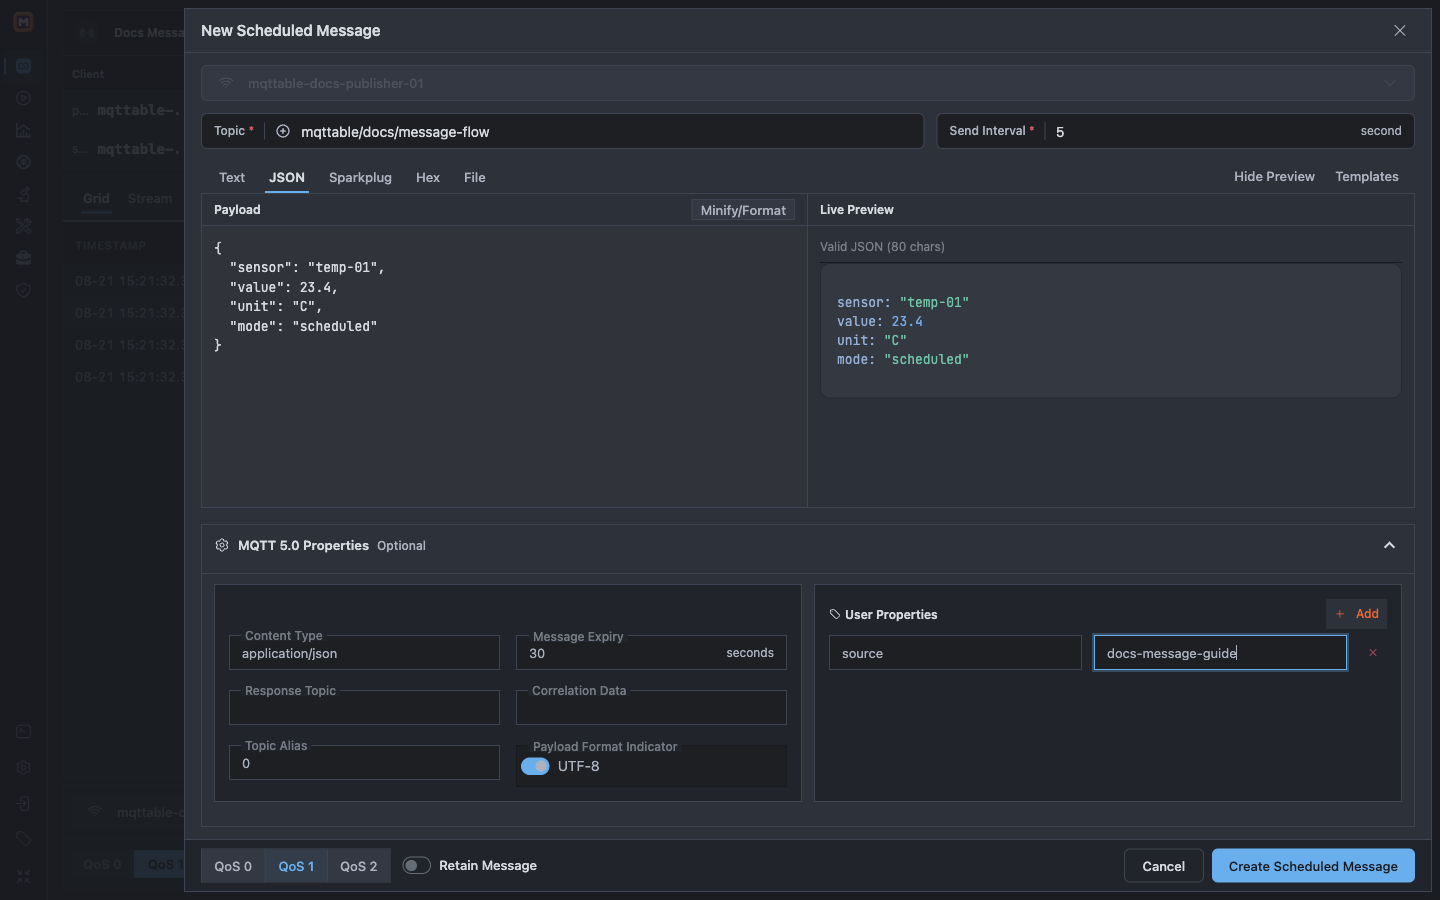Click the broadcast icon in the background Docs tab
Image resolution: width=1440 pixels, height=900 pixels.
[x=87, y=33]
